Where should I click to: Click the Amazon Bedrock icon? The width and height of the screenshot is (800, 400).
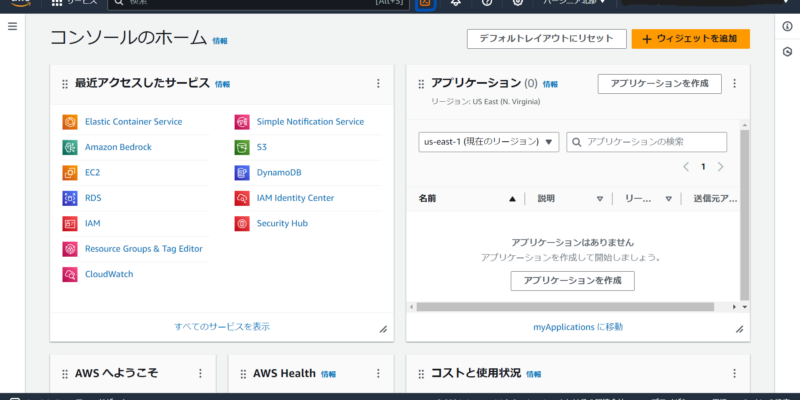(x=70, y=147)
